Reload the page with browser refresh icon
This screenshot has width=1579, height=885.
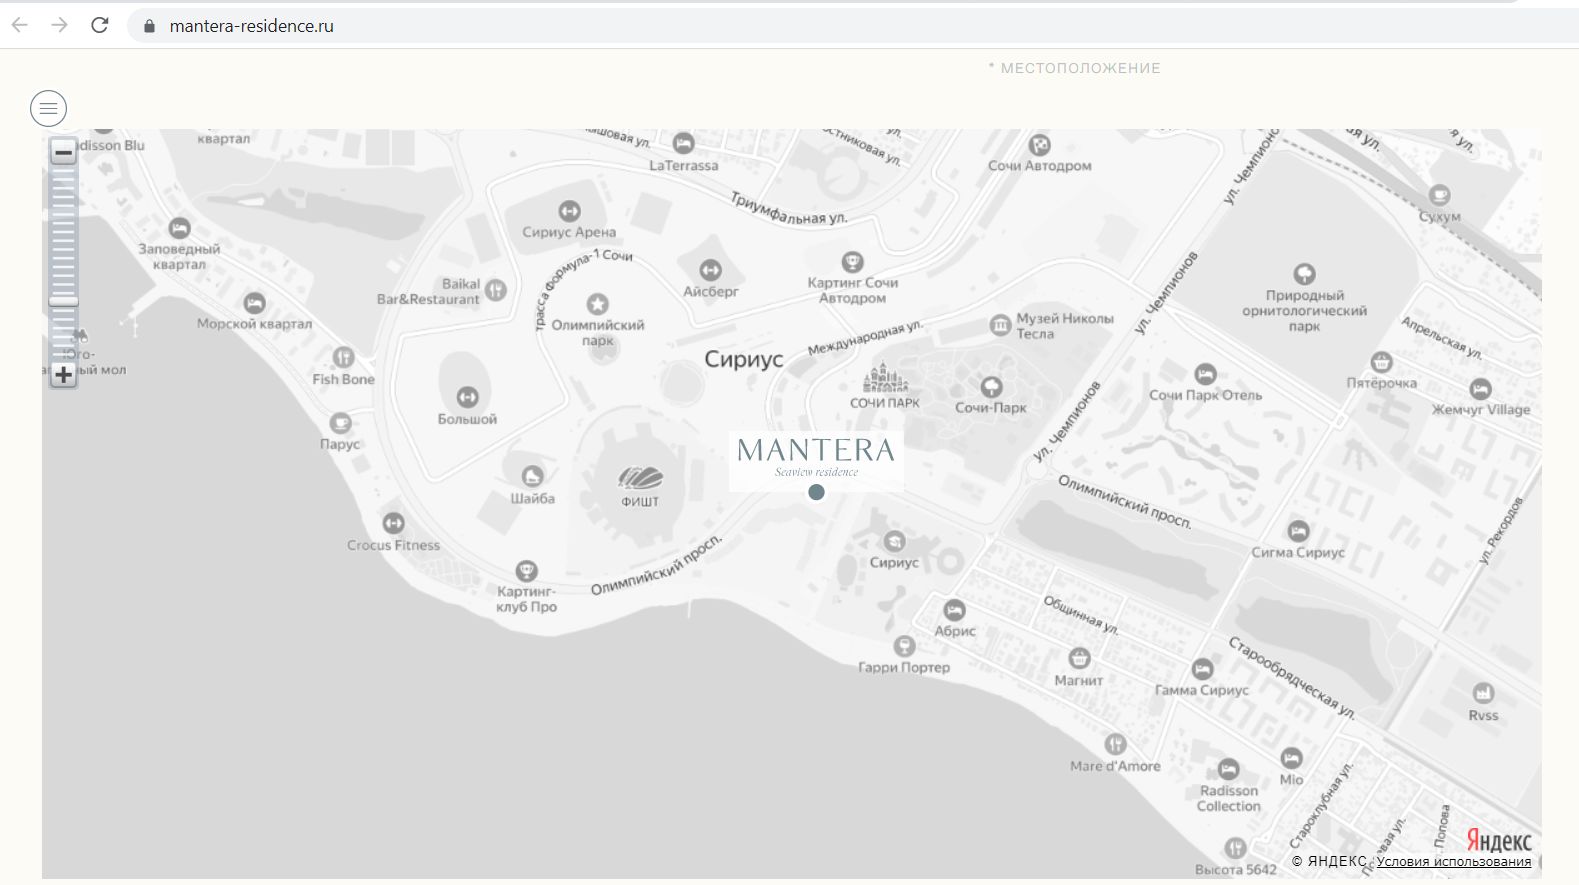(x=99, y=25)
